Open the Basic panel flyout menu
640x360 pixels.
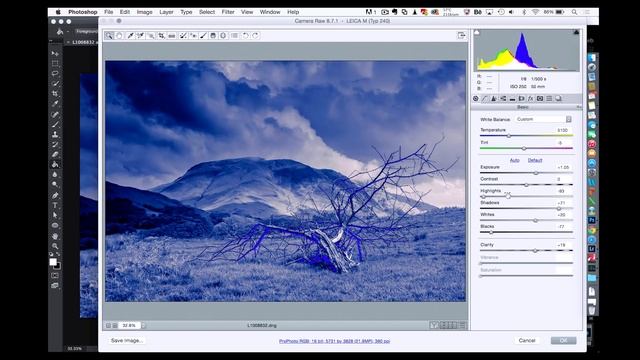[579, 107]
